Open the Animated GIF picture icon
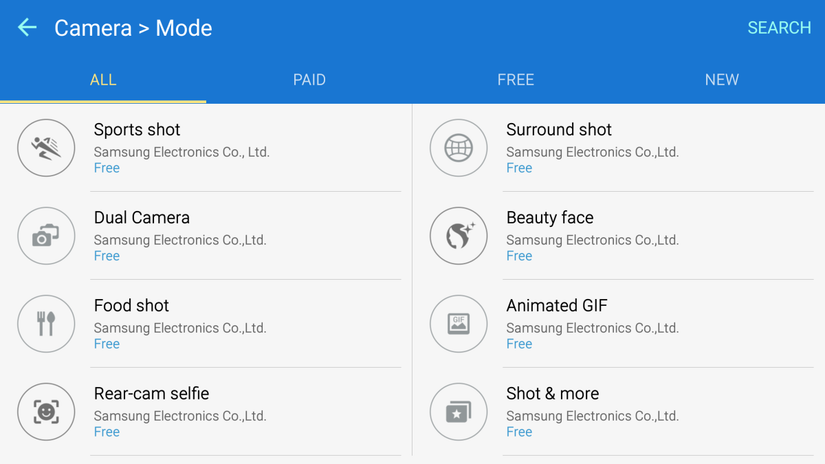Screen dimensions: 825x464 pyautogui.click(x=459, y=324)
